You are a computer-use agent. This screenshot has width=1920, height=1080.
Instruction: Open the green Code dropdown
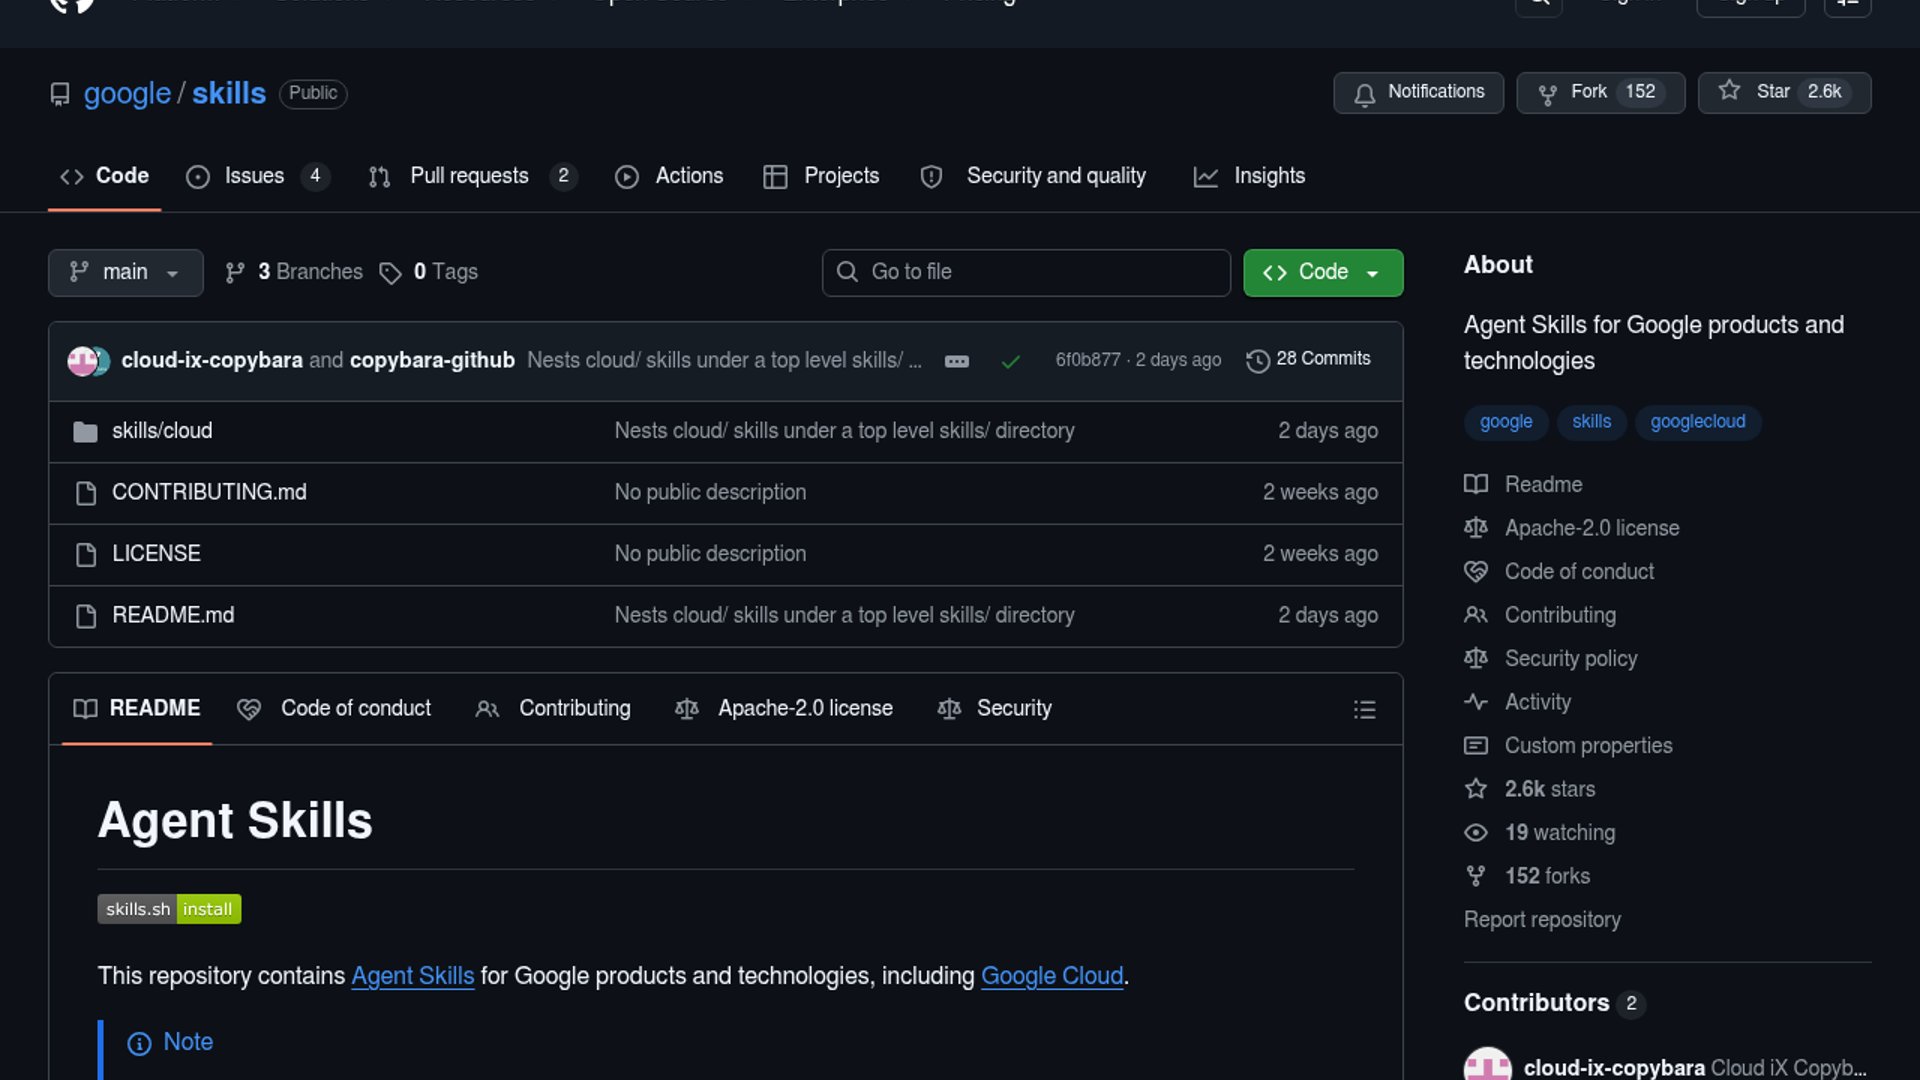pos(1322,272)
